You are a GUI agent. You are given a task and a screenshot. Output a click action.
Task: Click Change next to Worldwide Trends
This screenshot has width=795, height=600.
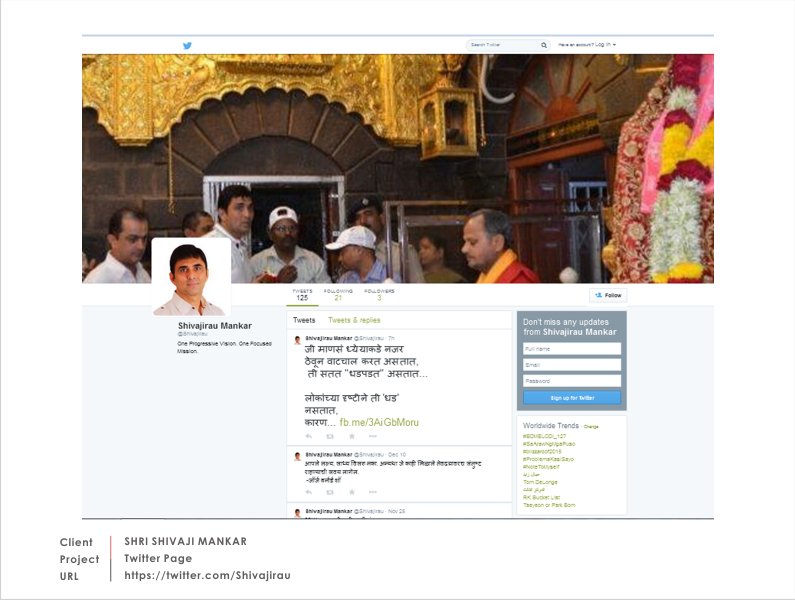pyautogui.click(x=591, y=426)
